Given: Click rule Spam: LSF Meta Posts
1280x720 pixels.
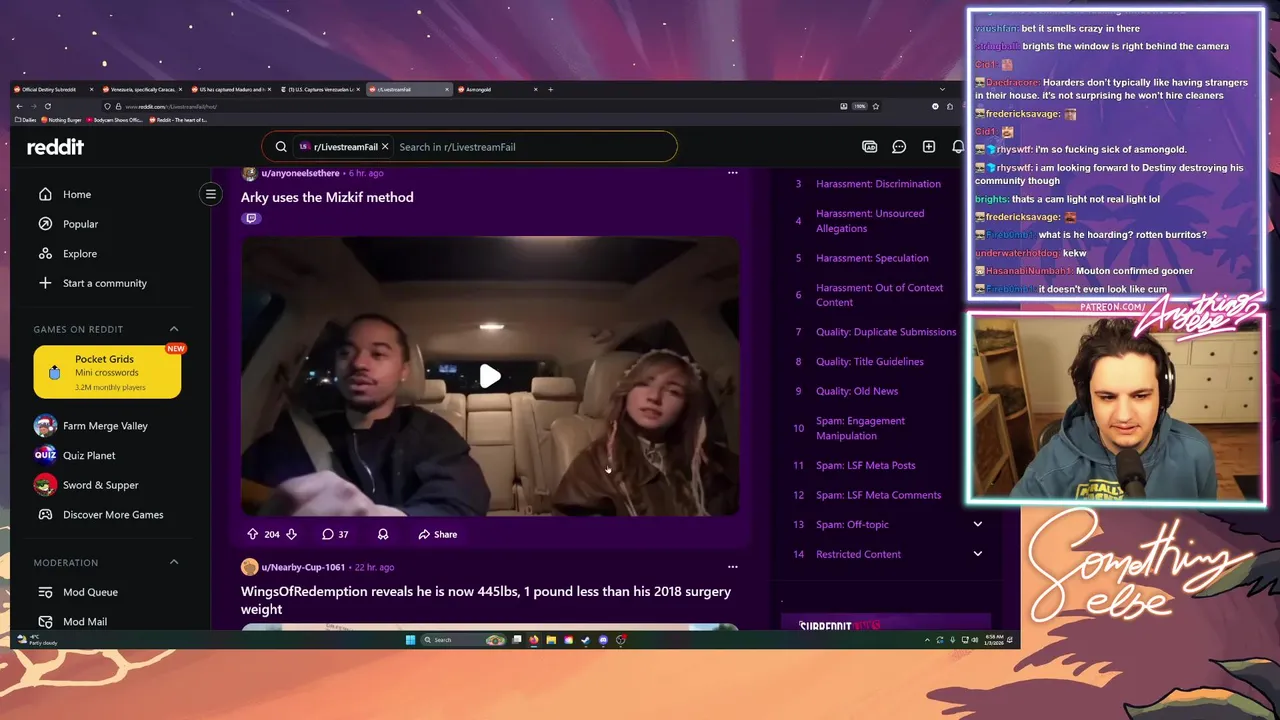Looking at the screenshot, I should (866, 465).
